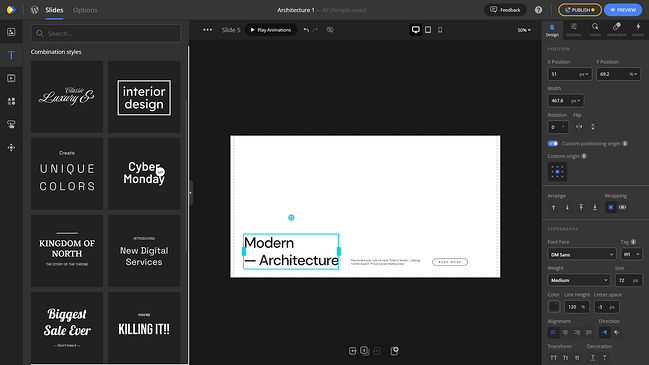Switch to mobile device view
The width and height of the screenshot is (649, 365).
[440, 30]
